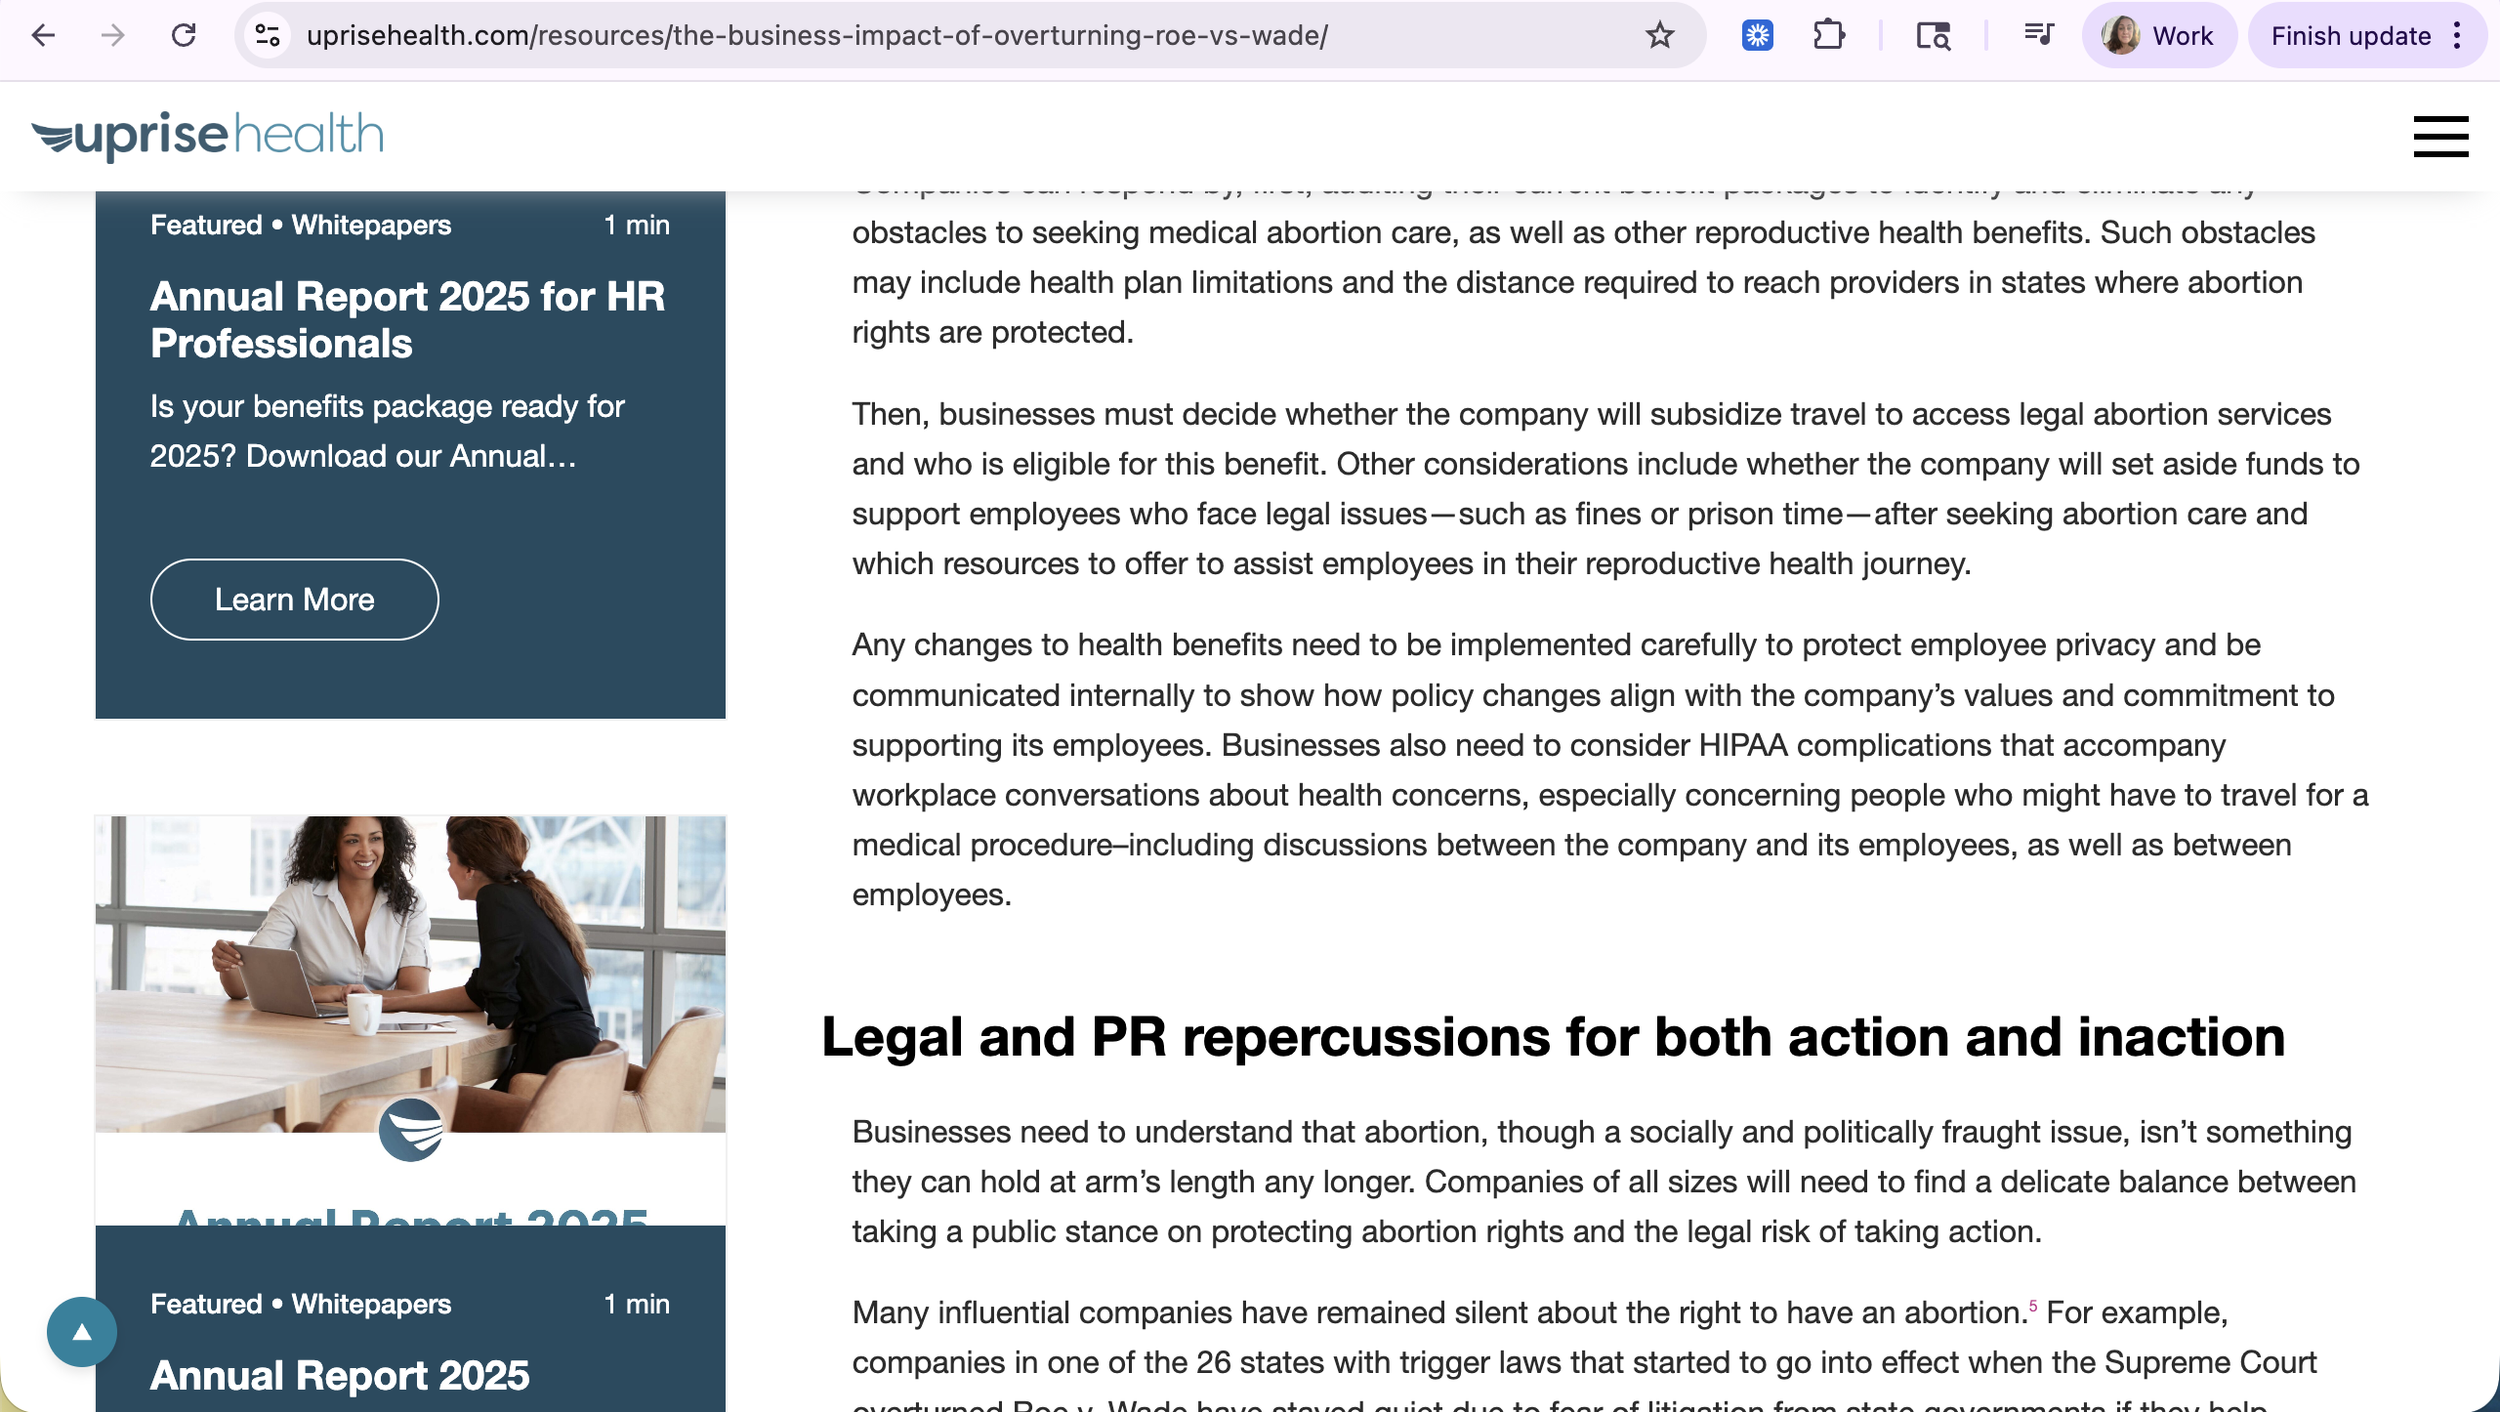Click the Uprise Health logo
2500x1412 pixels.
click(208, 136)
